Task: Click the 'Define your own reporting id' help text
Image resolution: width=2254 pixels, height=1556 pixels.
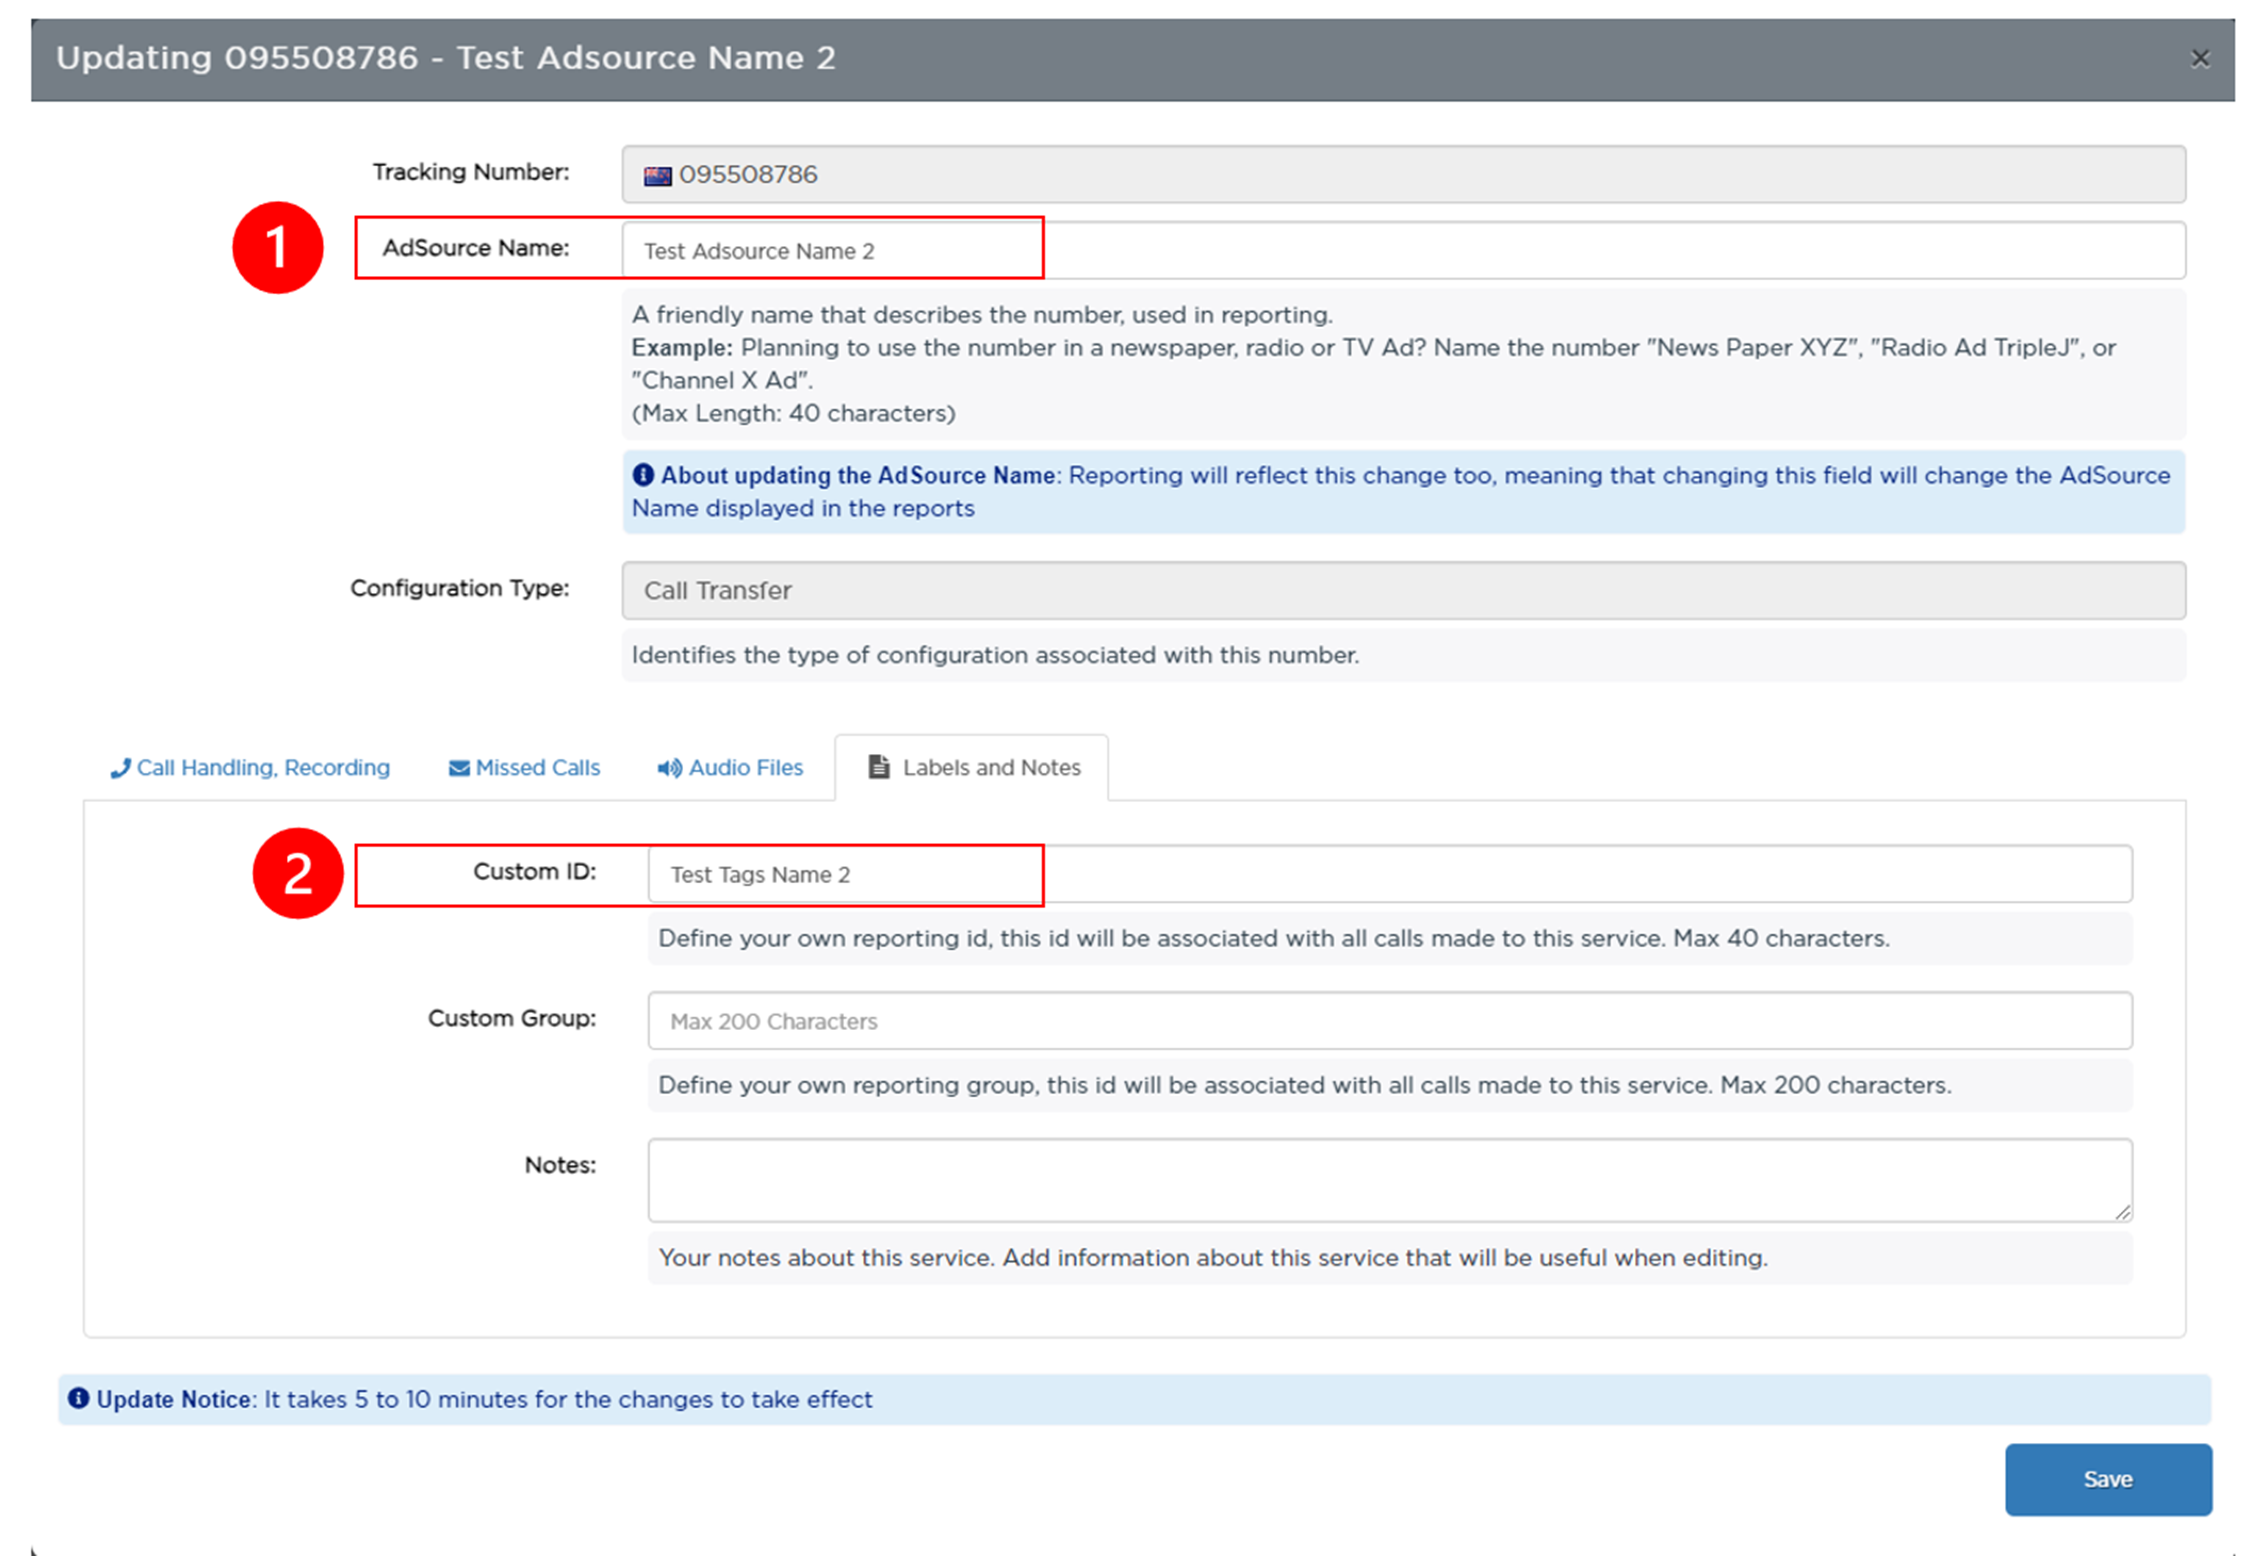Action: 1274,938
